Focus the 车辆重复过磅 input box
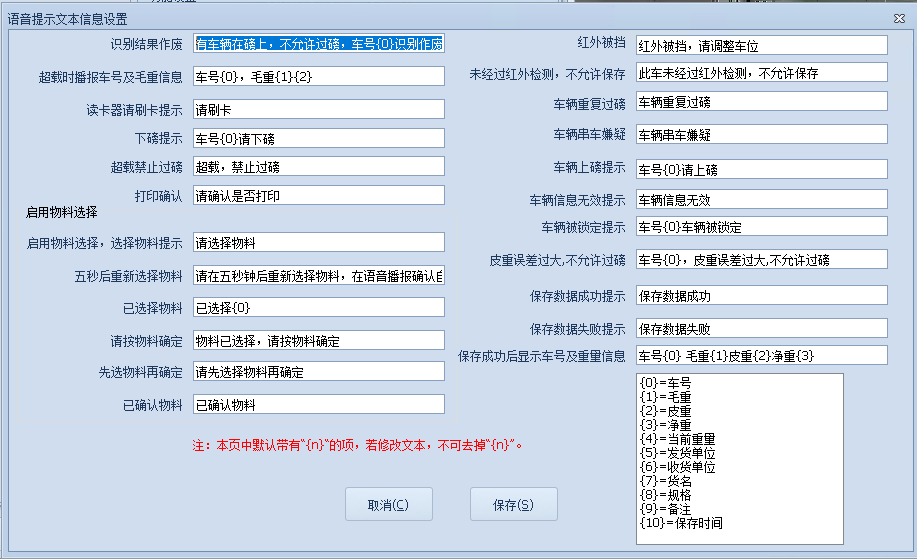This screenshot has height=559, width=917. point(761,103)
